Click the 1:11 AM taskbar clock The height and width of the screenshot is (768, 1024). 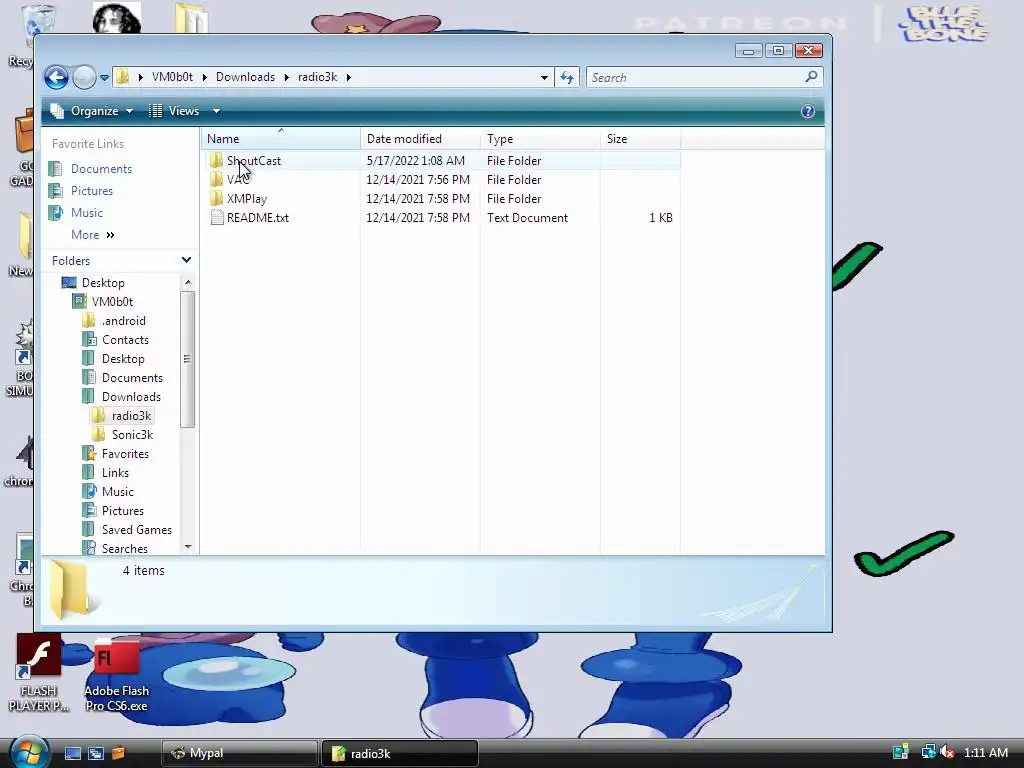point(986,752)
